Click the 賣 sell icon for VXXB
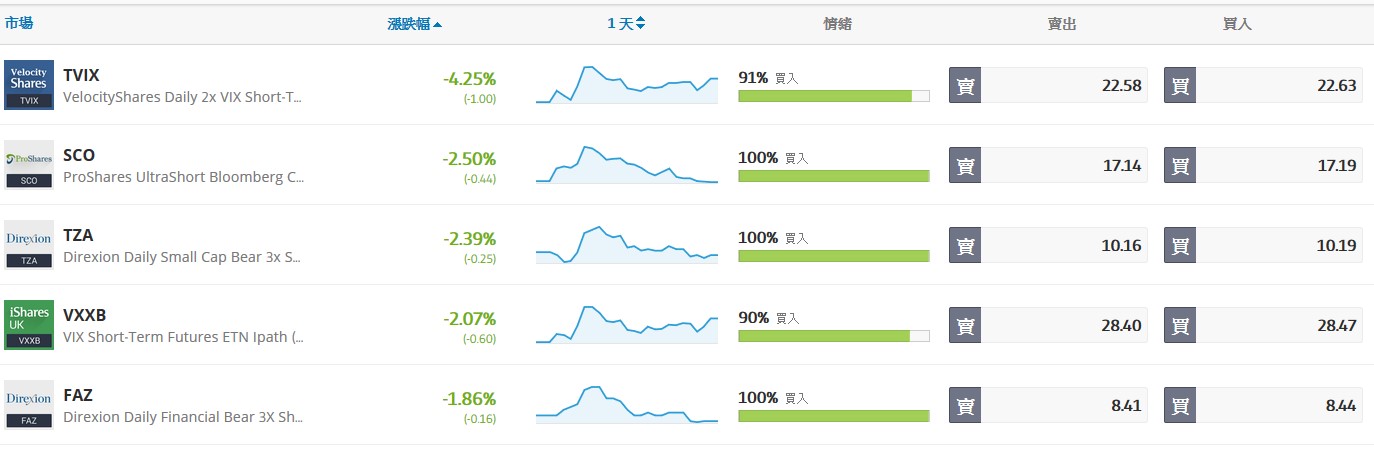 click(965, 325)
